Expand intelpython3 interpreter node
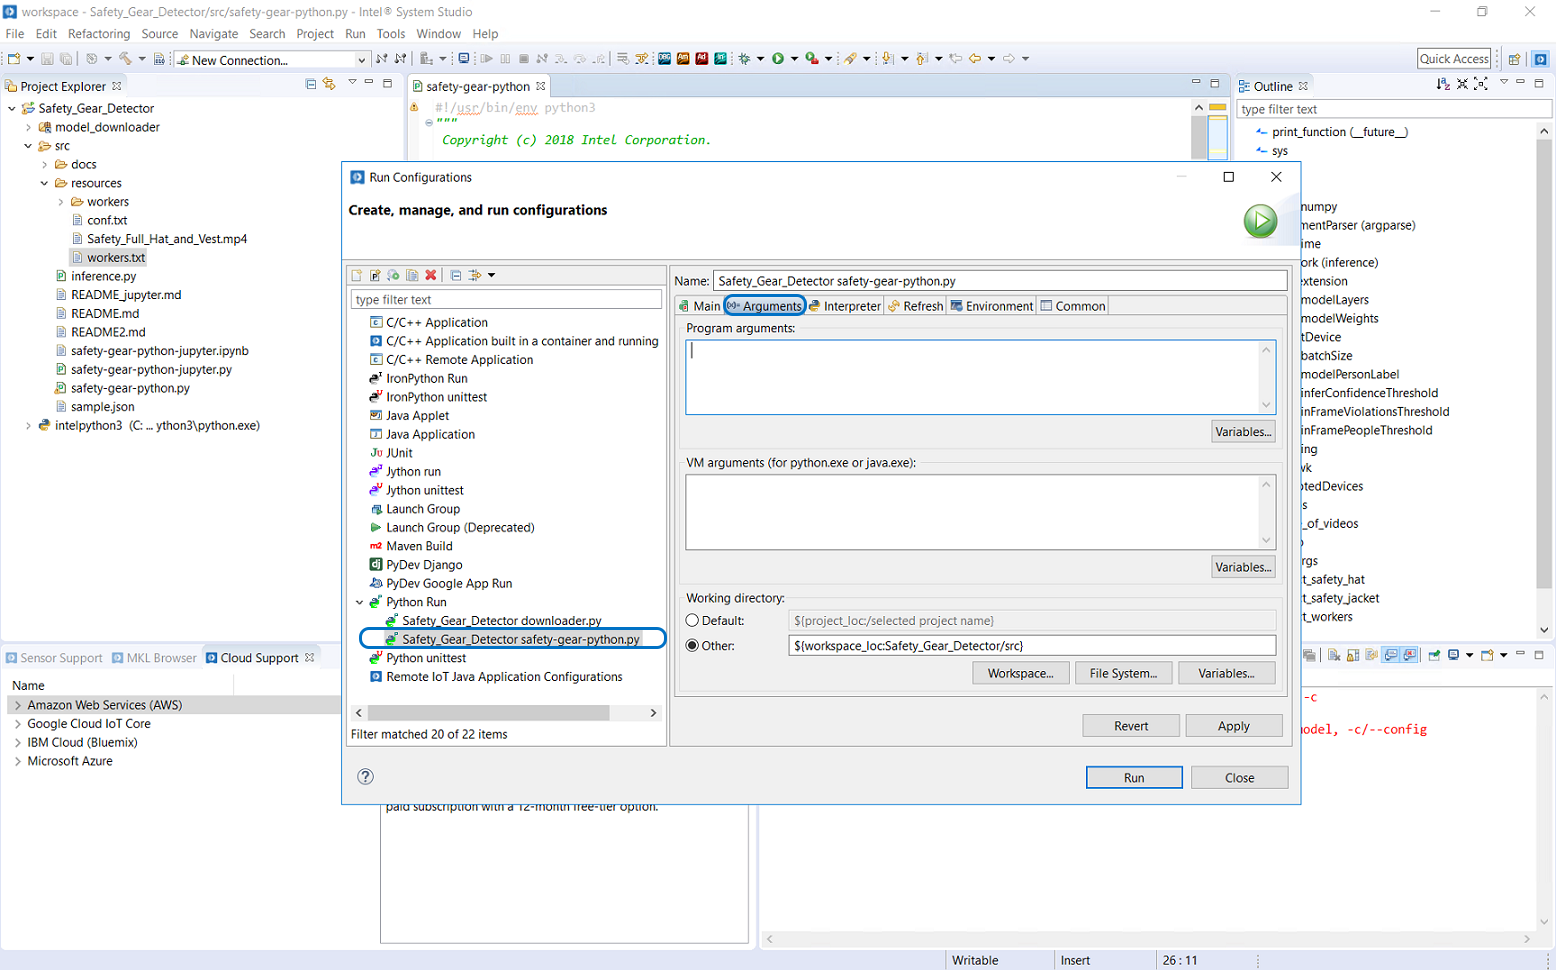Viewport: 1556px width, 970px height. tap(28, 425)
